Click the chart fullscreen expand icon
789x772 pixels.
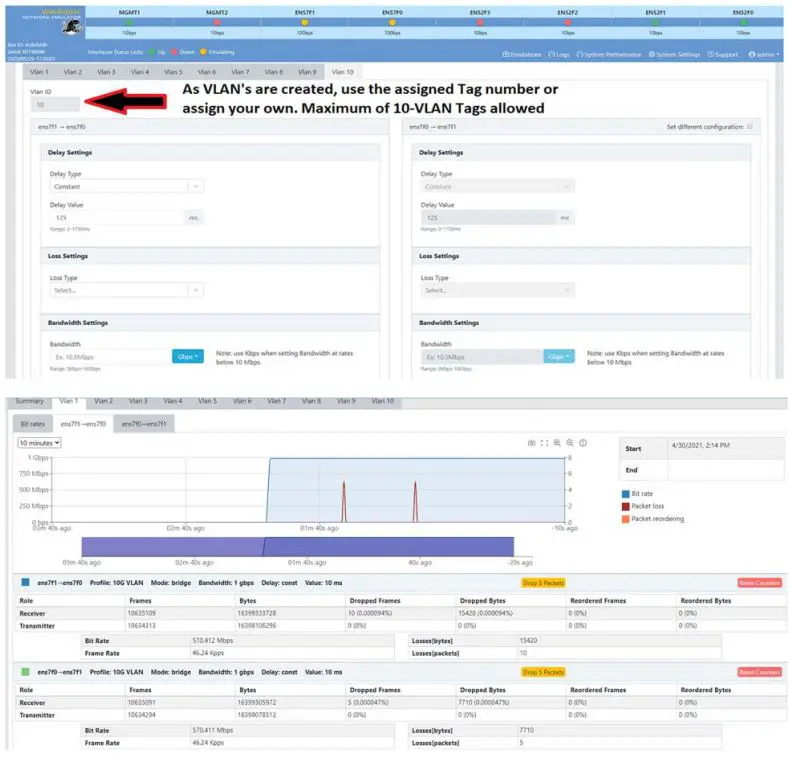coord(544,443)
